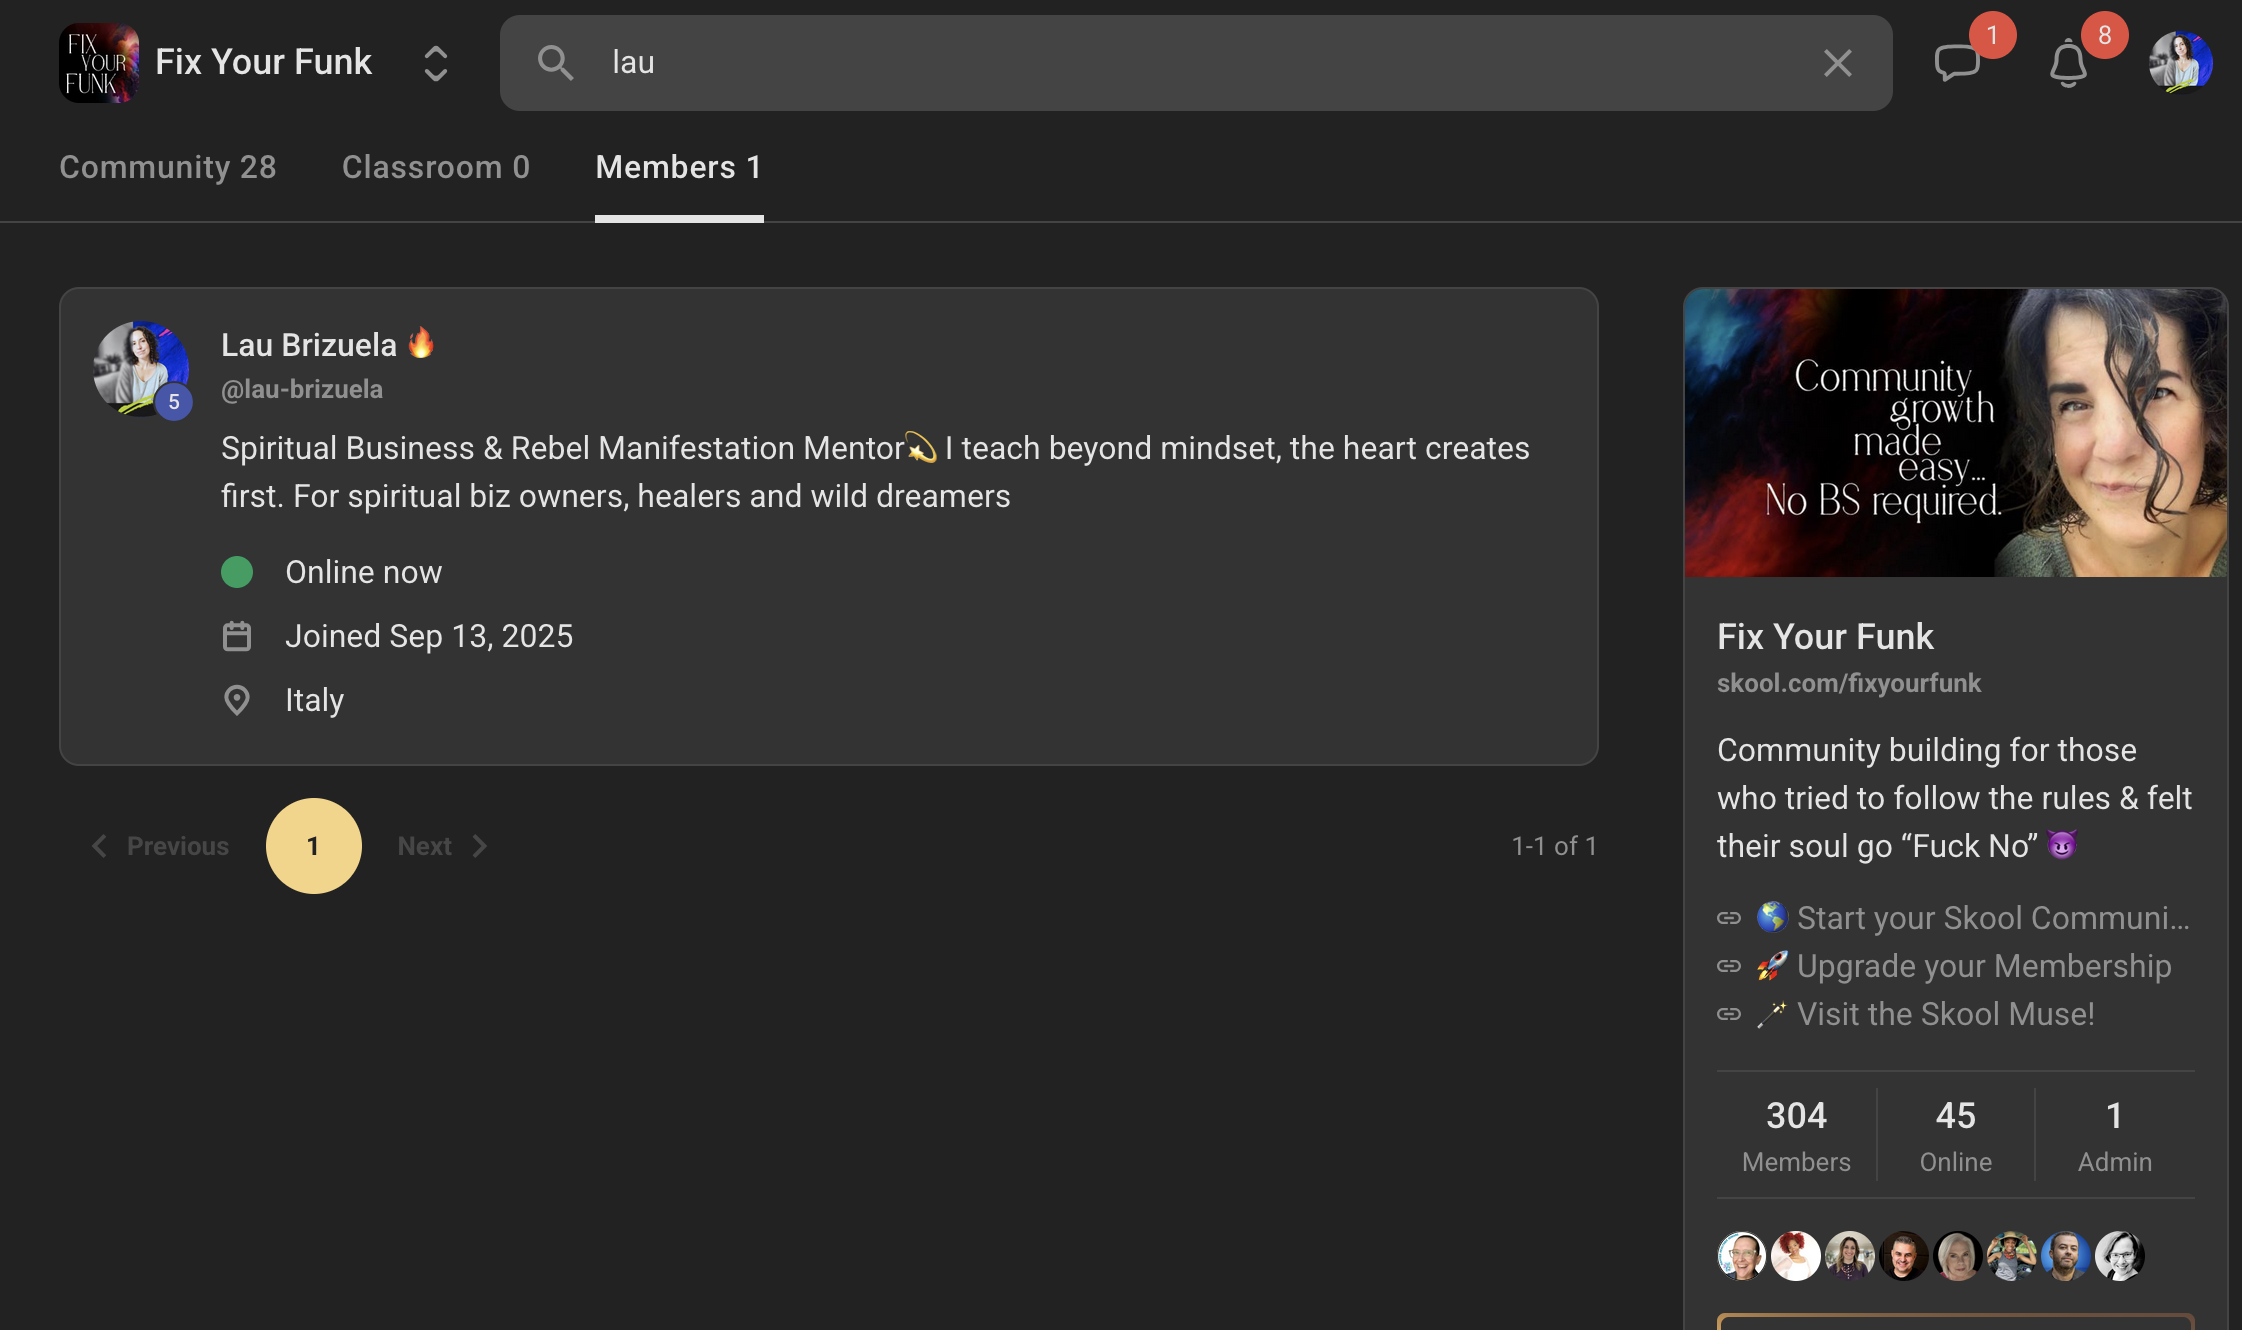The width and height of the screenshot is (2242, 1330).
Task: Click the last member avatar in sidebar
Action: (x=2119, y=1256)
